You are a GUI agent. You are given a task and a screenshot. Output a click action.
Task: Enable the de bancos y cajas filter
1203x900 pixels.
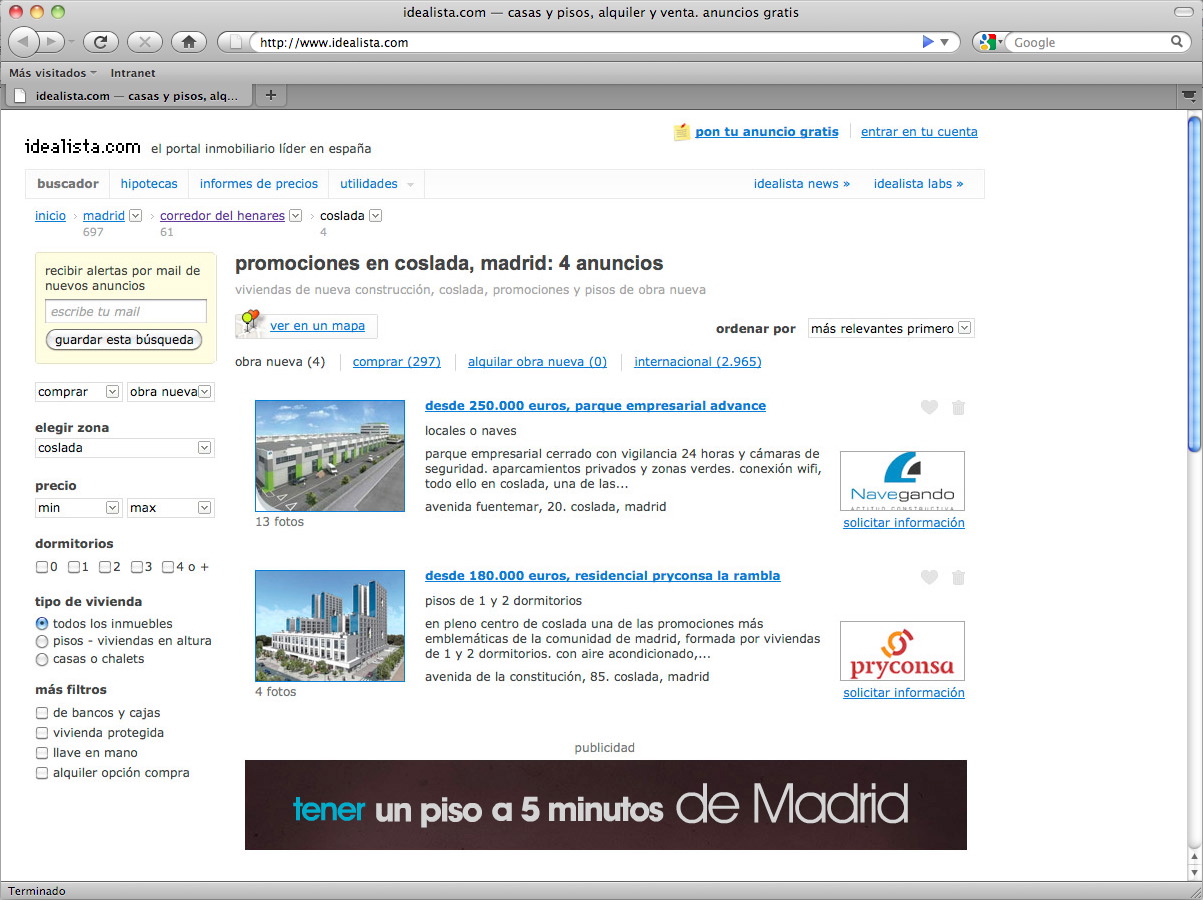(x=42, y=713)
